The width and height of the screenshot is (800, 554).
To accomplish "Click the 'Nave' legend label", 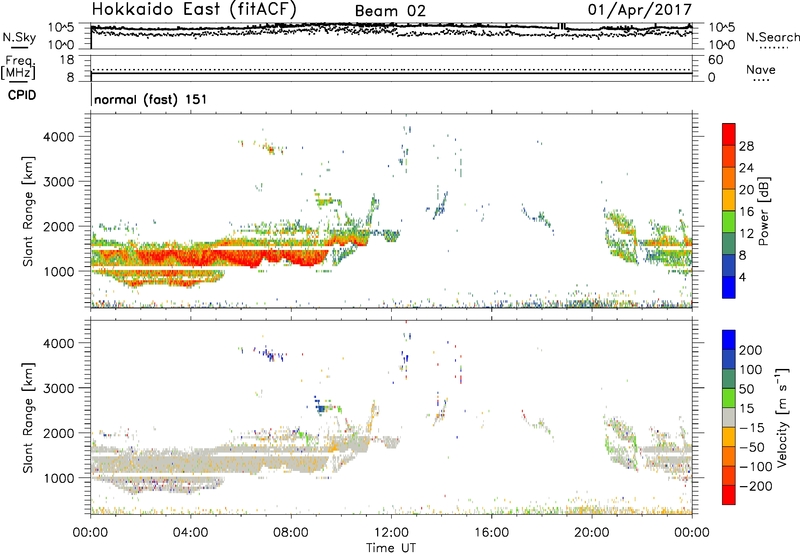I will pos(760,69).
